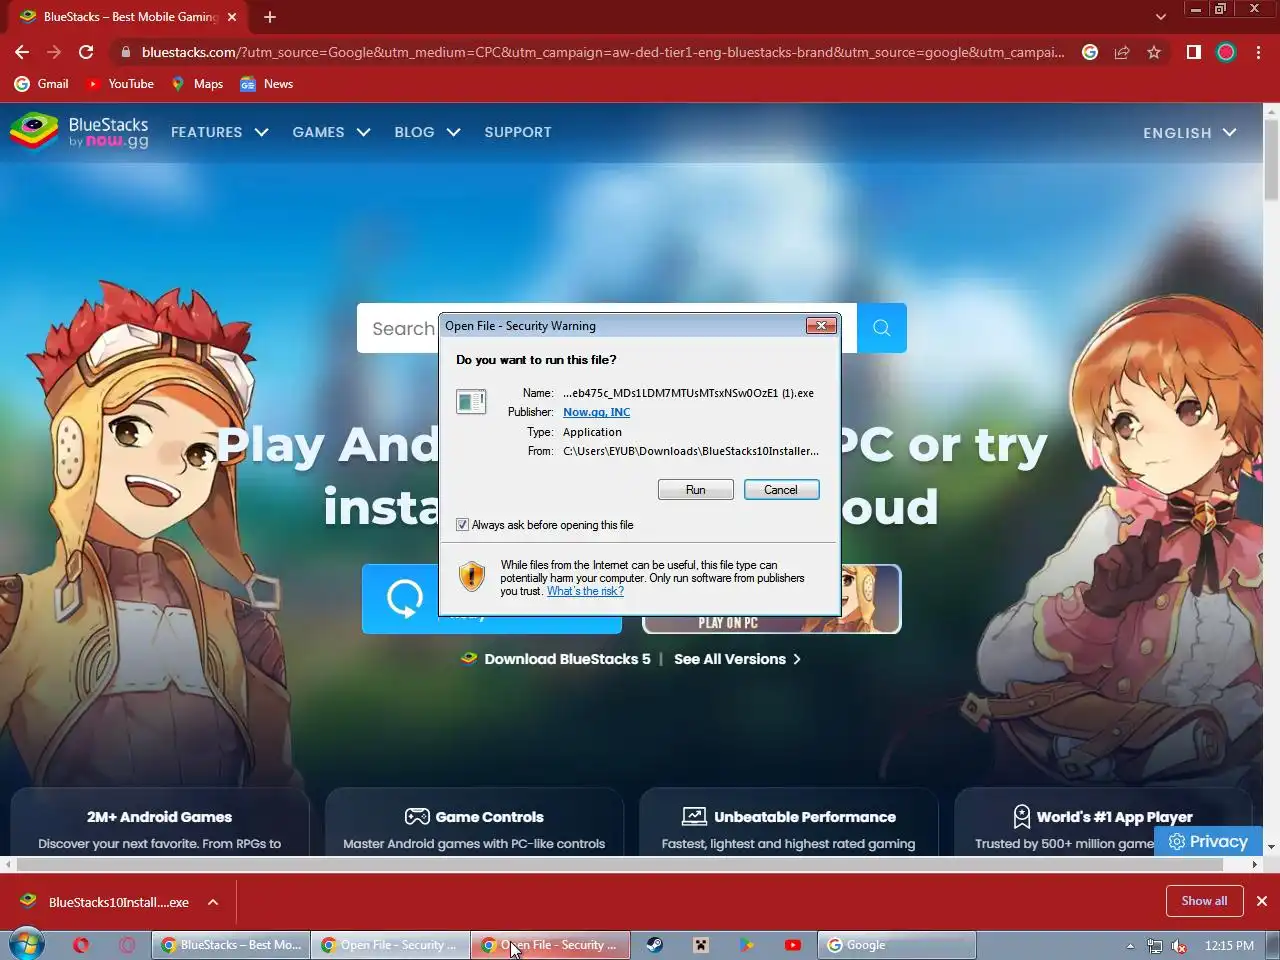Open the ENGLISH language selector
This screenshot has height=960, width=1280.
click(x=1190, y=133)
